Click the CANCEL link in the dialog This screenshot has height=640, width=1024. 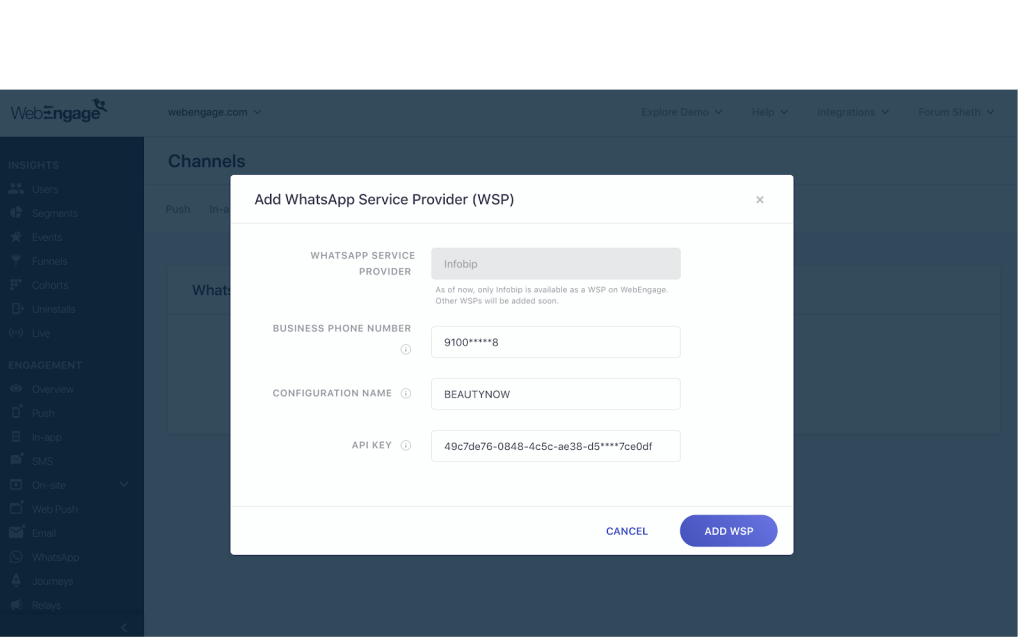pos(627,531)
